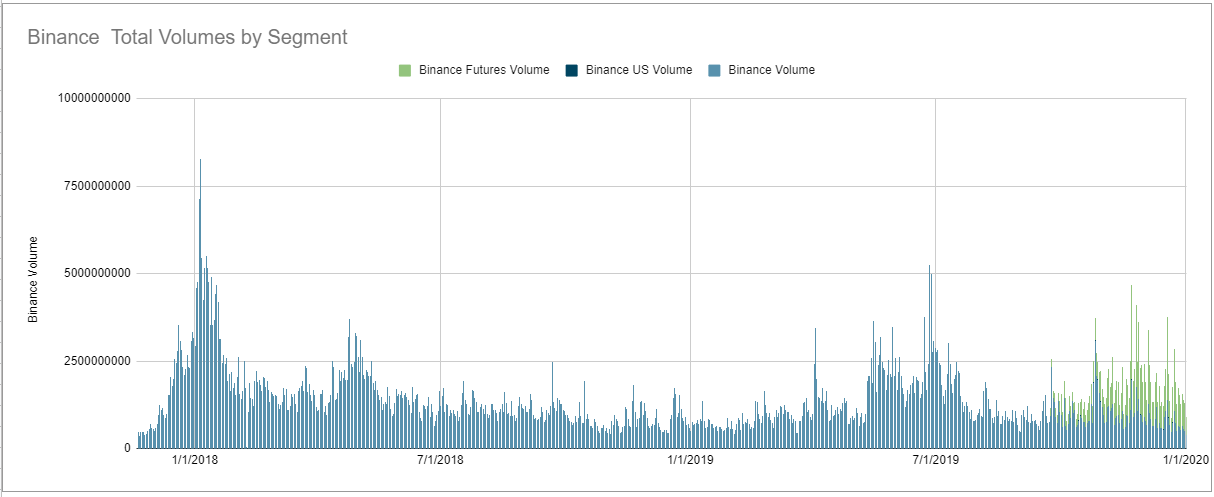Click the x-axis date 7/1/2019
The height and width of the screenshot is (497, 1214).
(x=935, y=461)
